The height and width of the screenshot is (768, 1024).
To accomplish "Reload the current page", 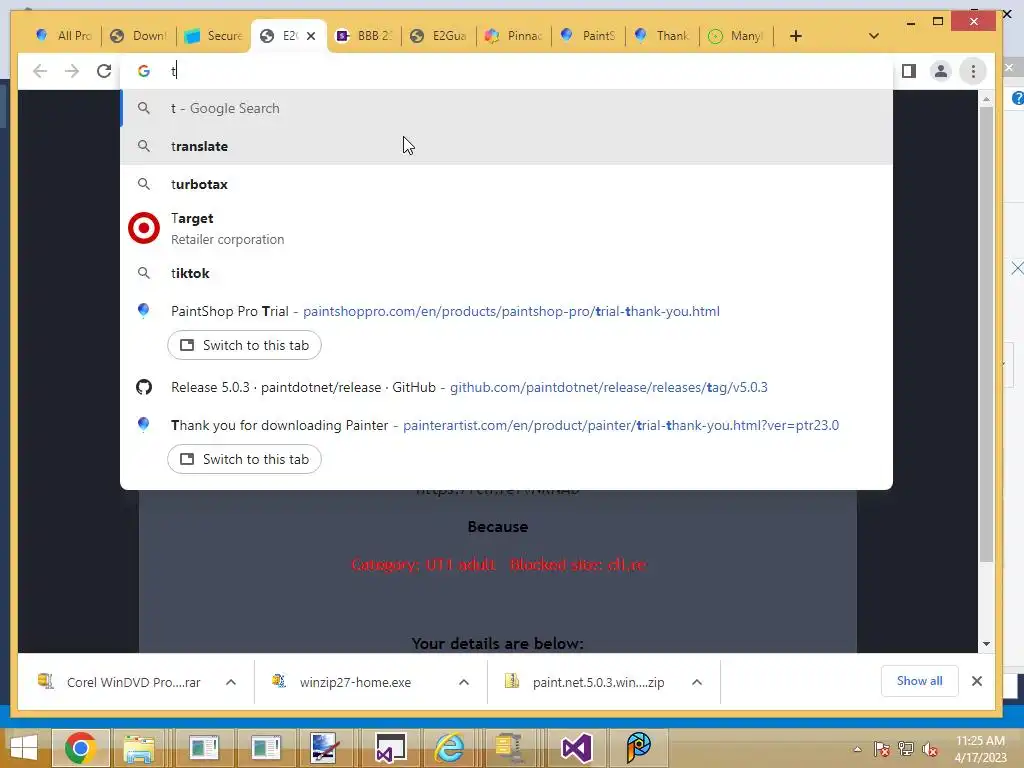I will point(104,71).
